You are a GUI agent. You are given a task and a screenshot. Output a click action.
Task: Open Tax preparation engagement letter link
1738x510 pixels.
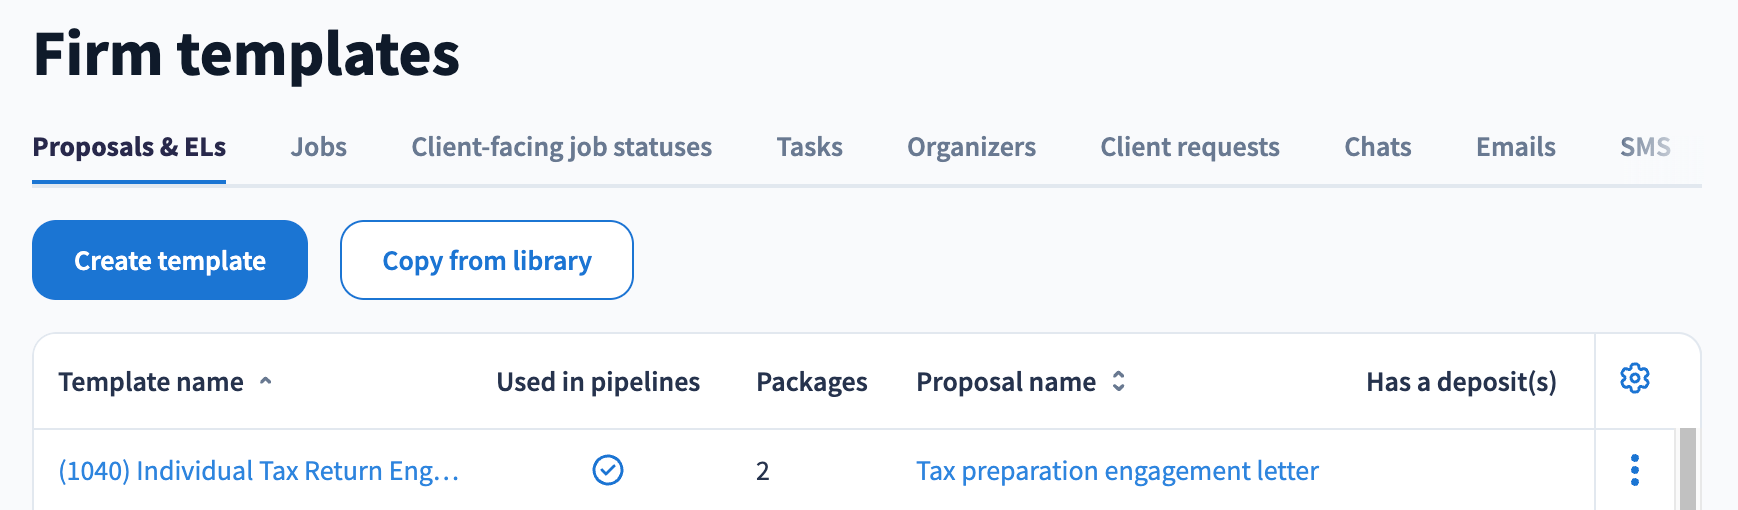pyautogui.click(x=1118, y=471)
